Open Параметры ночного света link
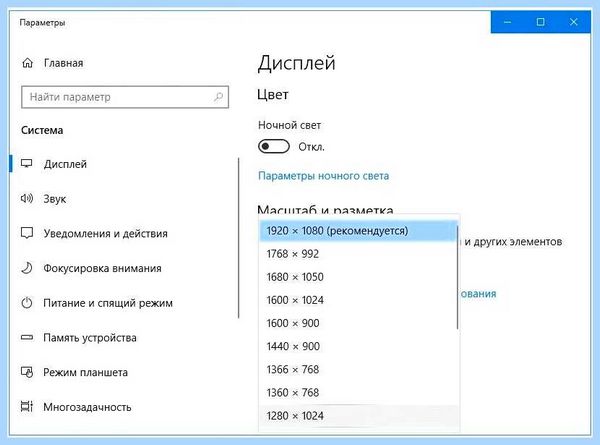 coord(323,176)
